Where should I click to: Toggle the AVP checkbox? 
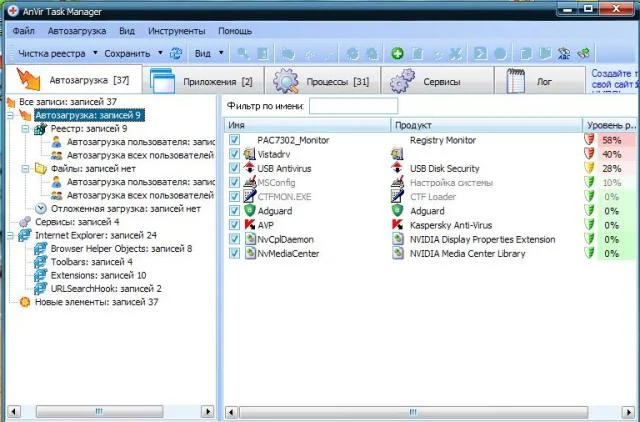234,225
